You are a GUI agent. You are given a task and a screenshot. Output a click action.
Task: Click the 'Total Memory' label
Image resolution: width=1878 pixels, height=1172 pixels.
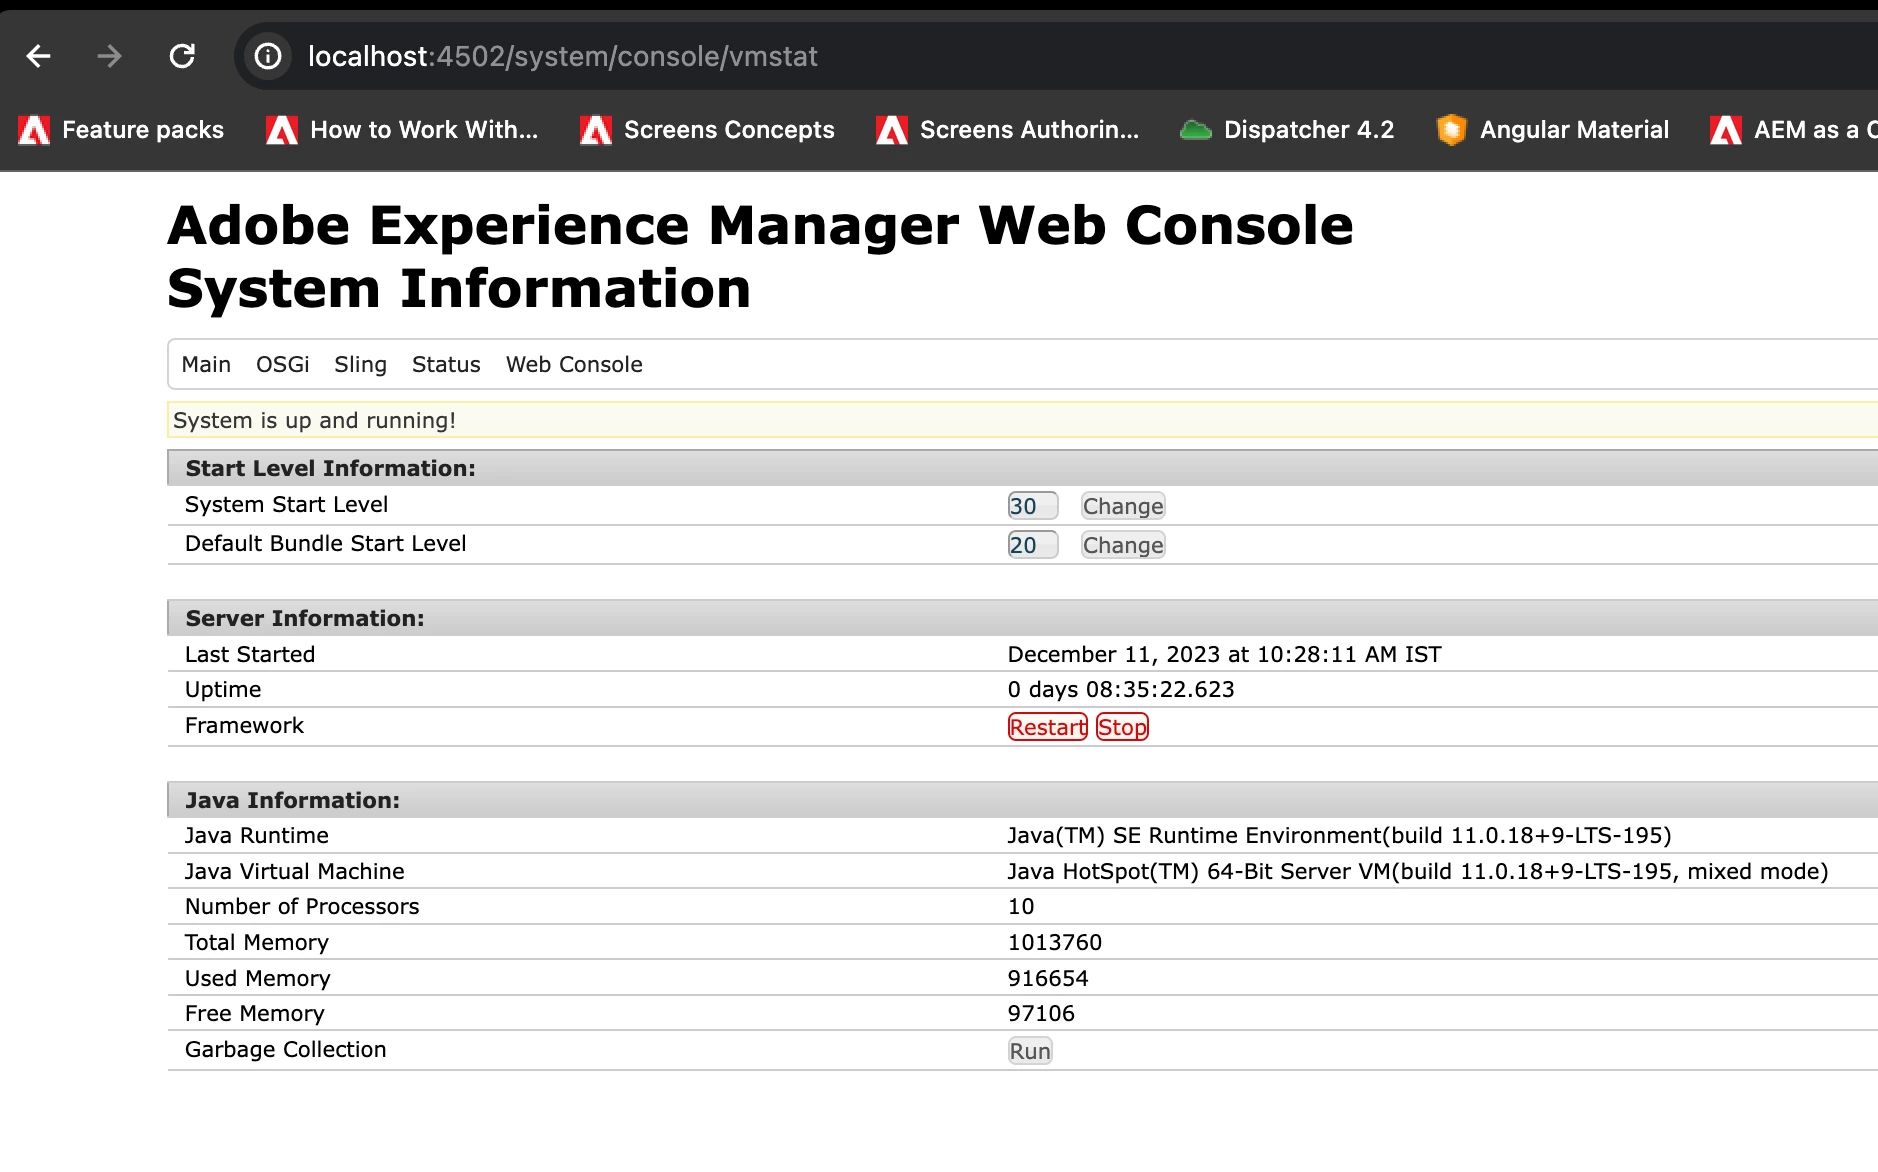pos(257,943)
